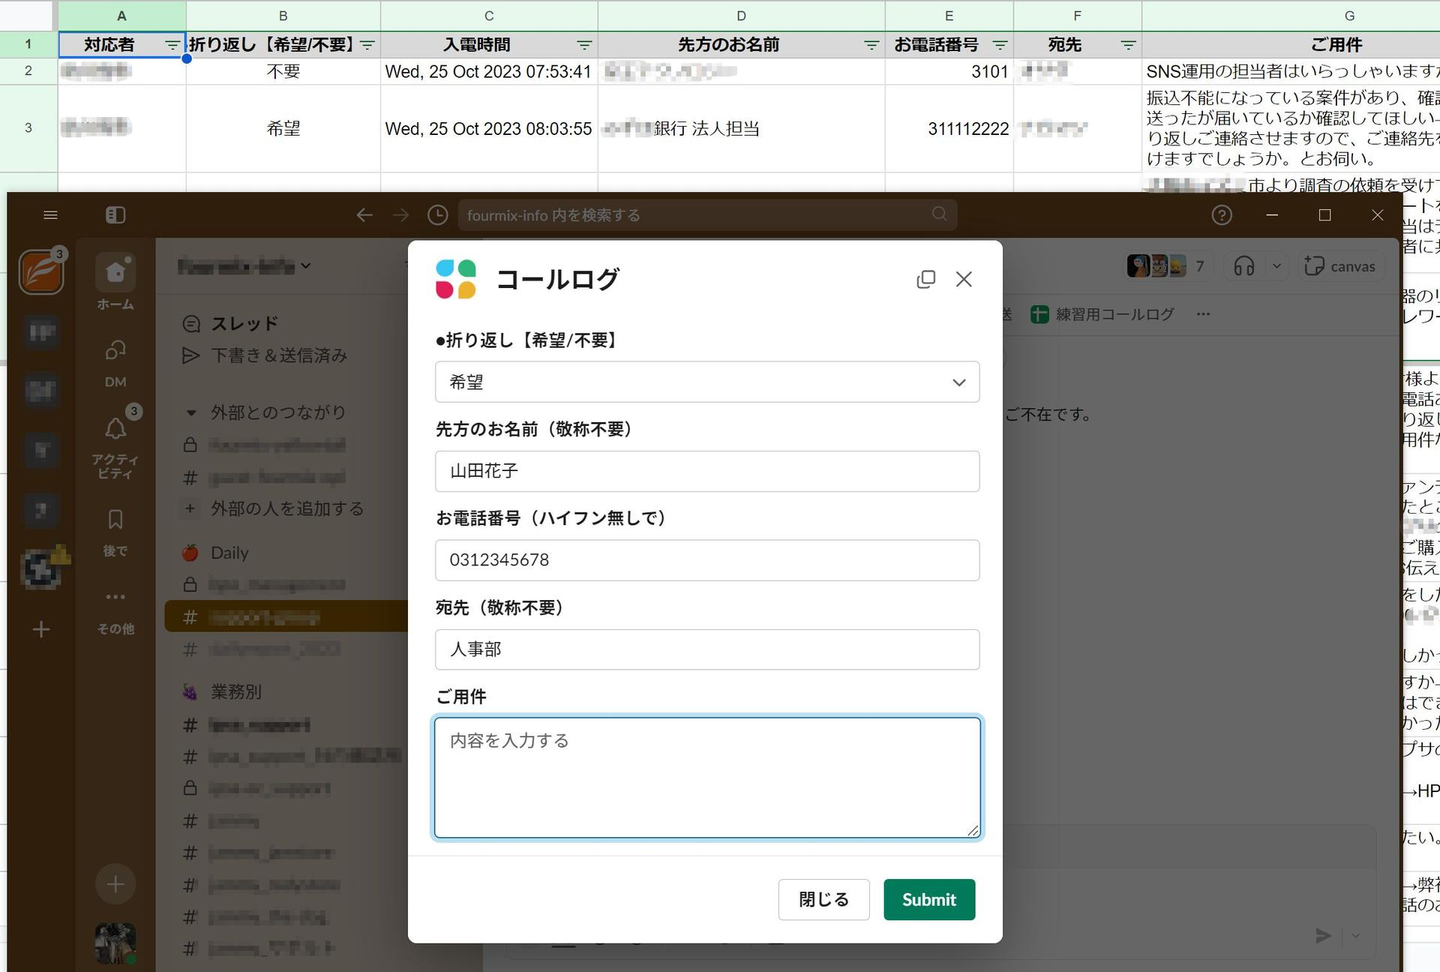Start a huddle with the headphones icon
Viewport: 1440px width, 972px height.
coord(1244,266)
